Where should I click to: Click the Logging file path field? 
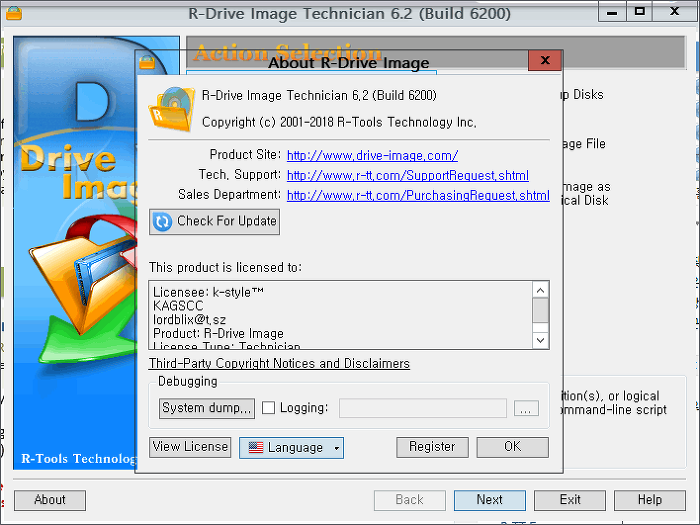(x=423, y=408)
